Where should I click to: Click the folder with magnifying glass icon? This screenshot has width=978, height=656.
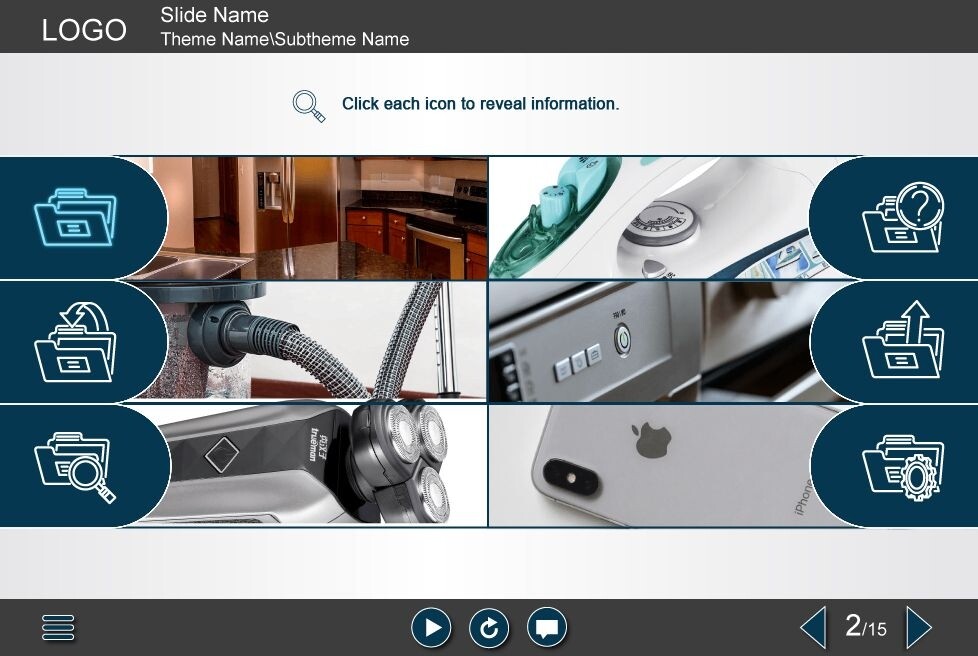pyautogui.click(x=75, y=466)
